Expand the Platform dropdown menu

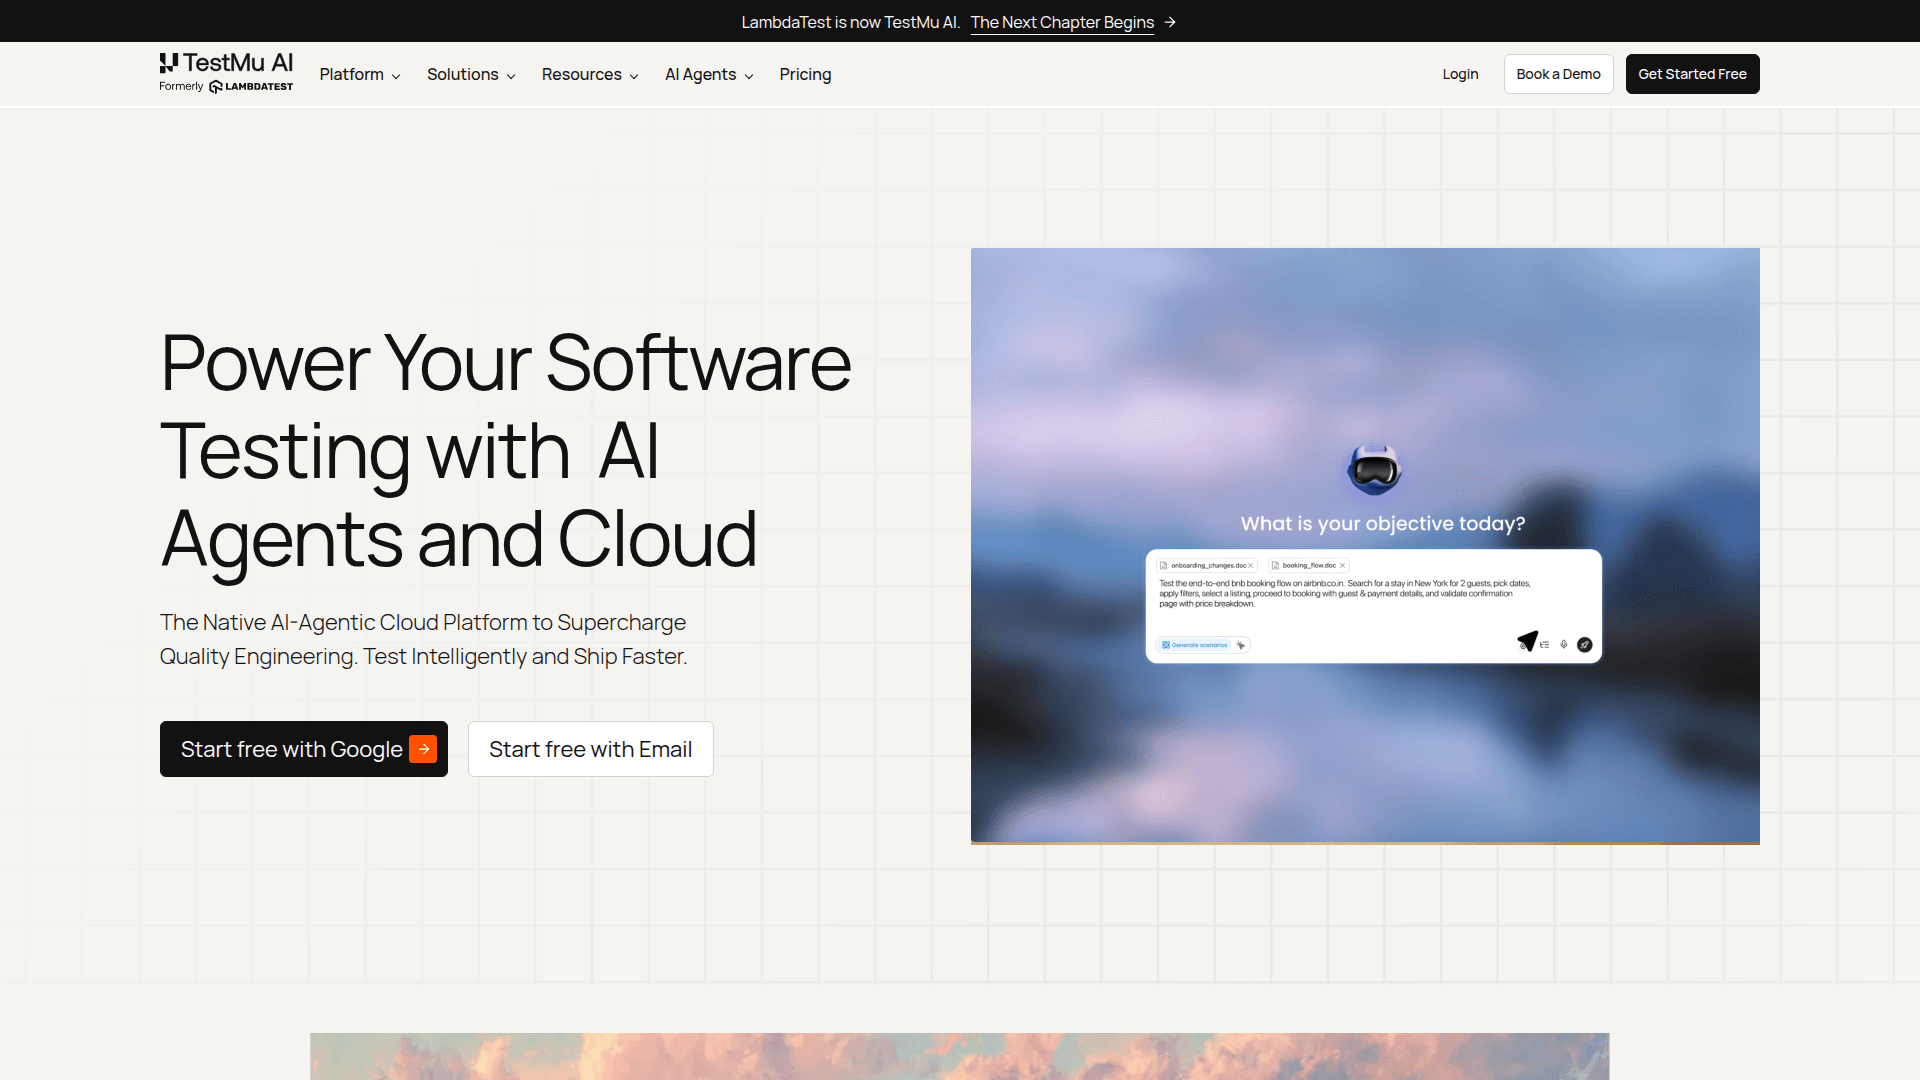(360, 74)
